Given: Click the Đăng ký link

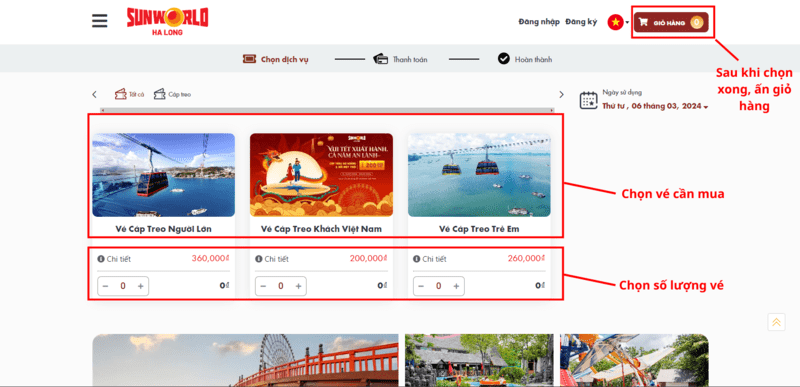Looking at the screenshot, I should [x=581, y=22].
